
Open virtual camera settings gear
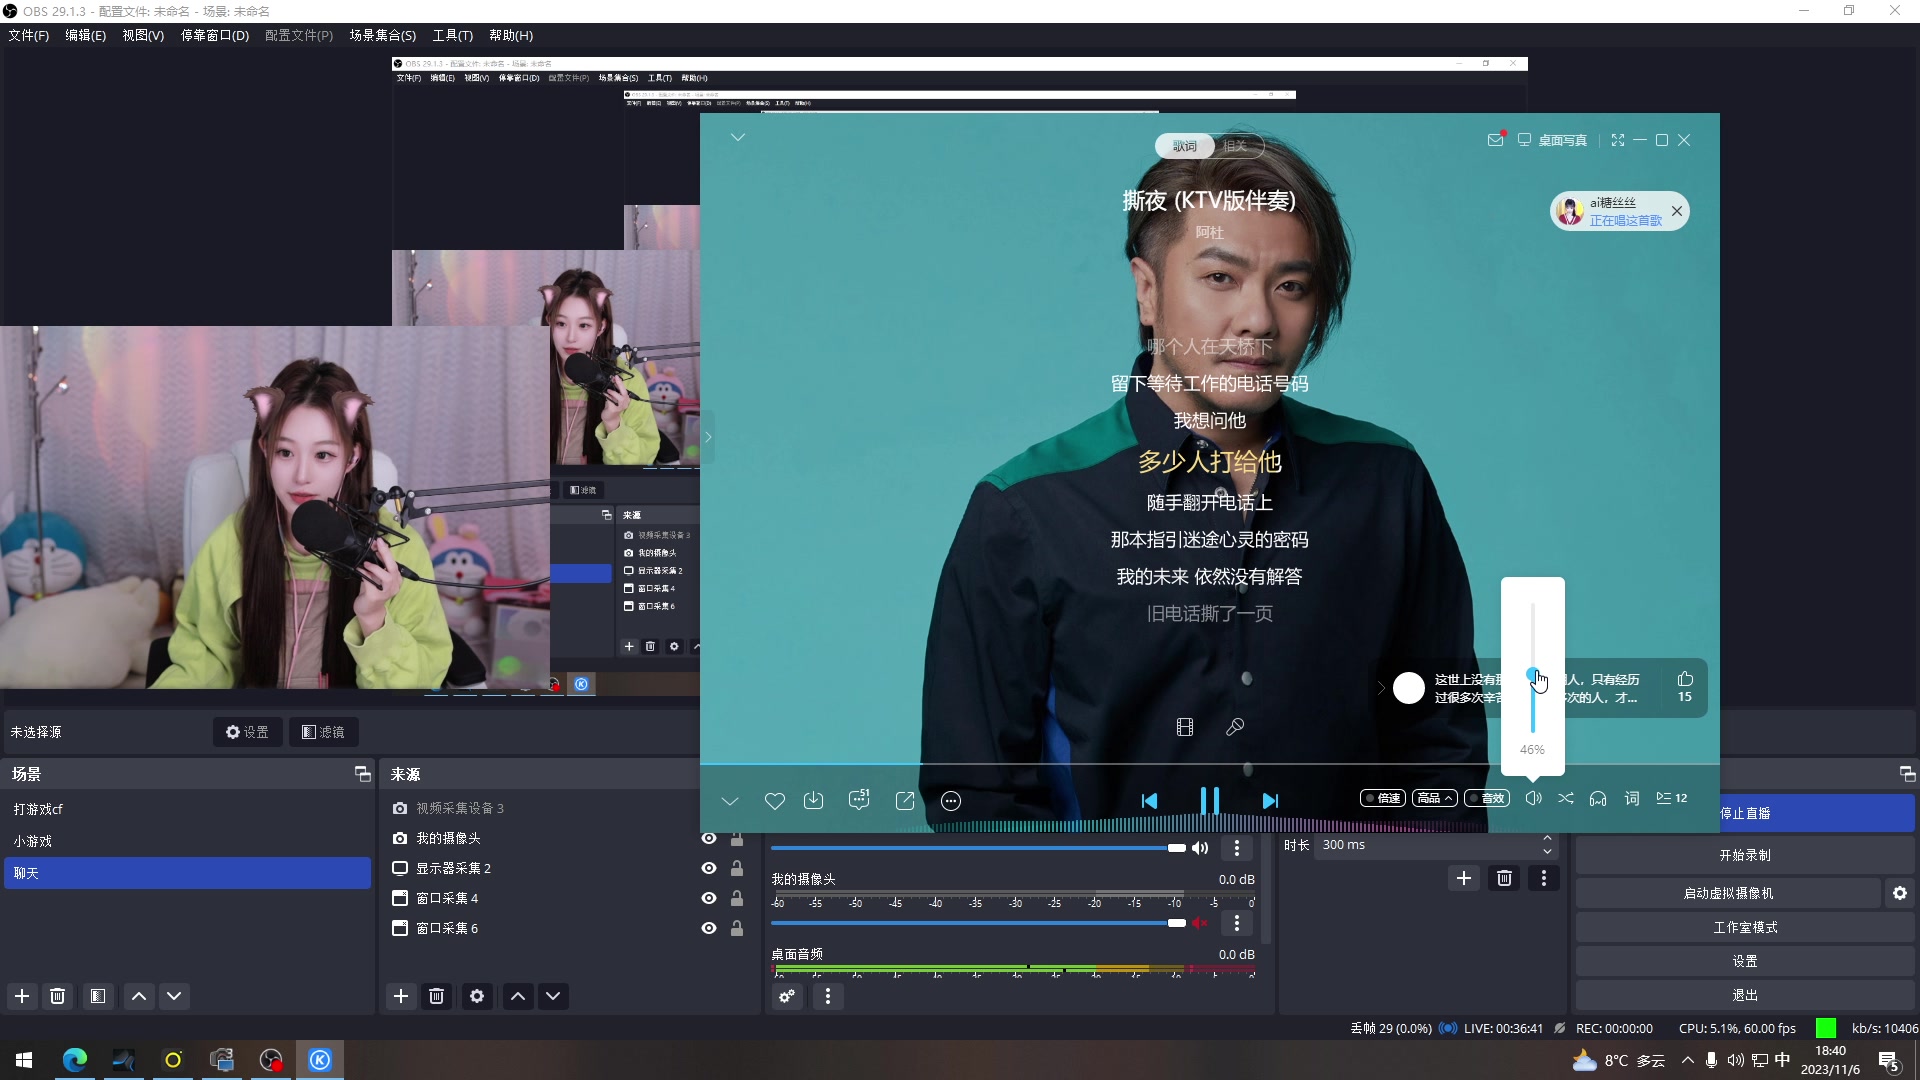(1900, 893)
